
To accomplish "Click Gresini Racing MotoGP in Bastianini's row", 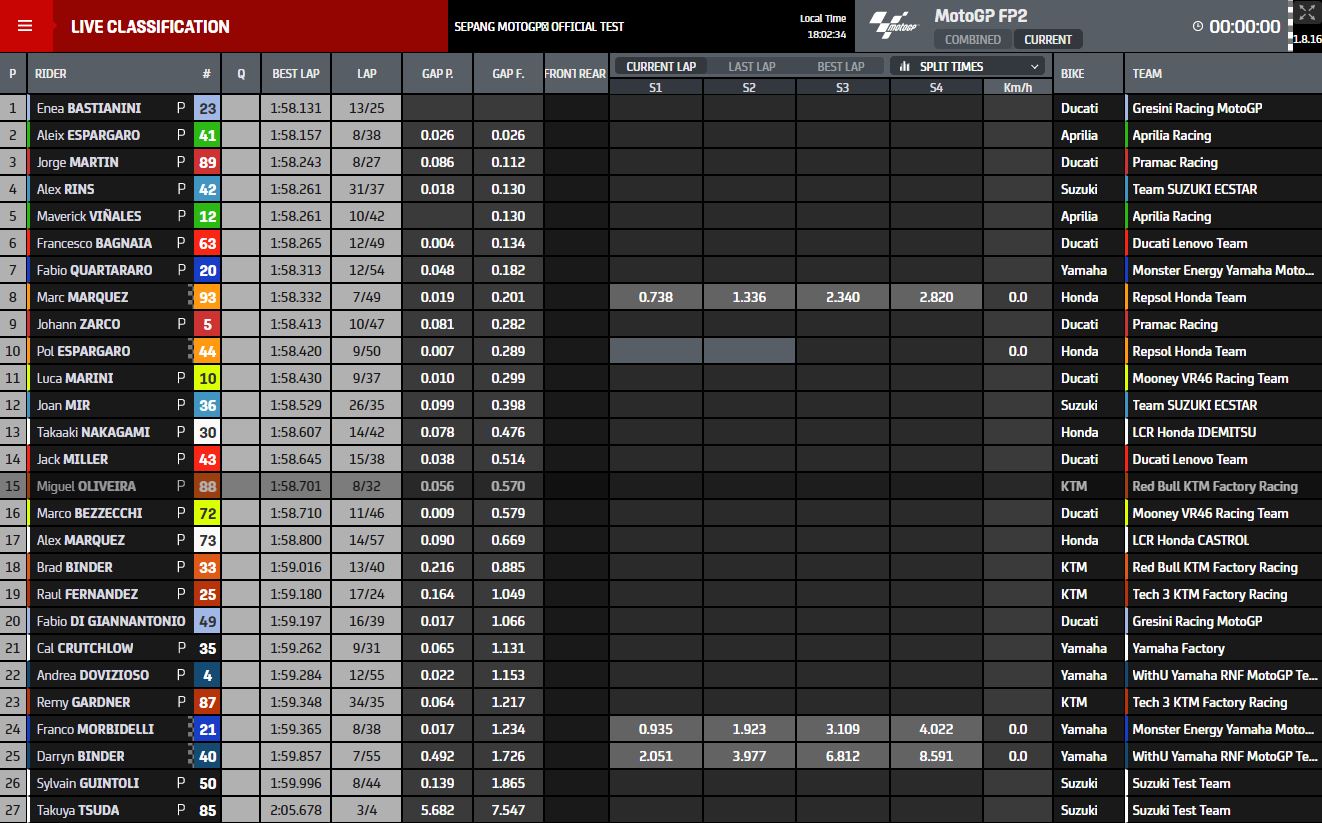I will [1197, 108].
